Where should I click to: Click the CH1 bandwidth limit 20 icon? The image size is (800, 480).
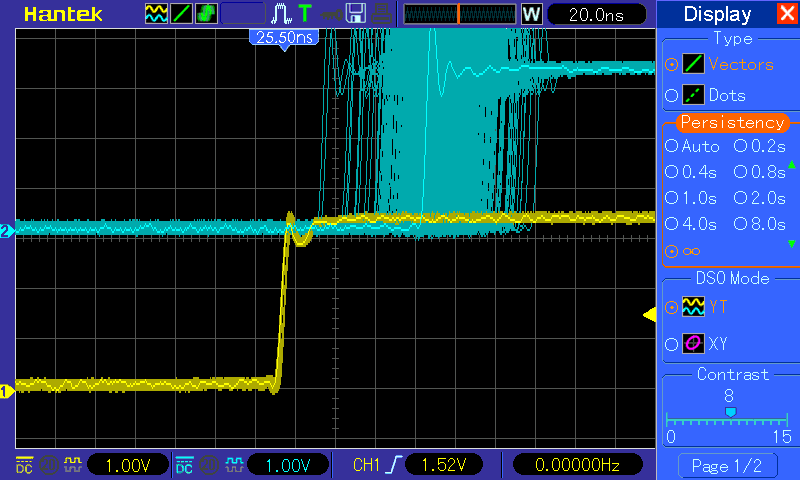tap(48, 465)
